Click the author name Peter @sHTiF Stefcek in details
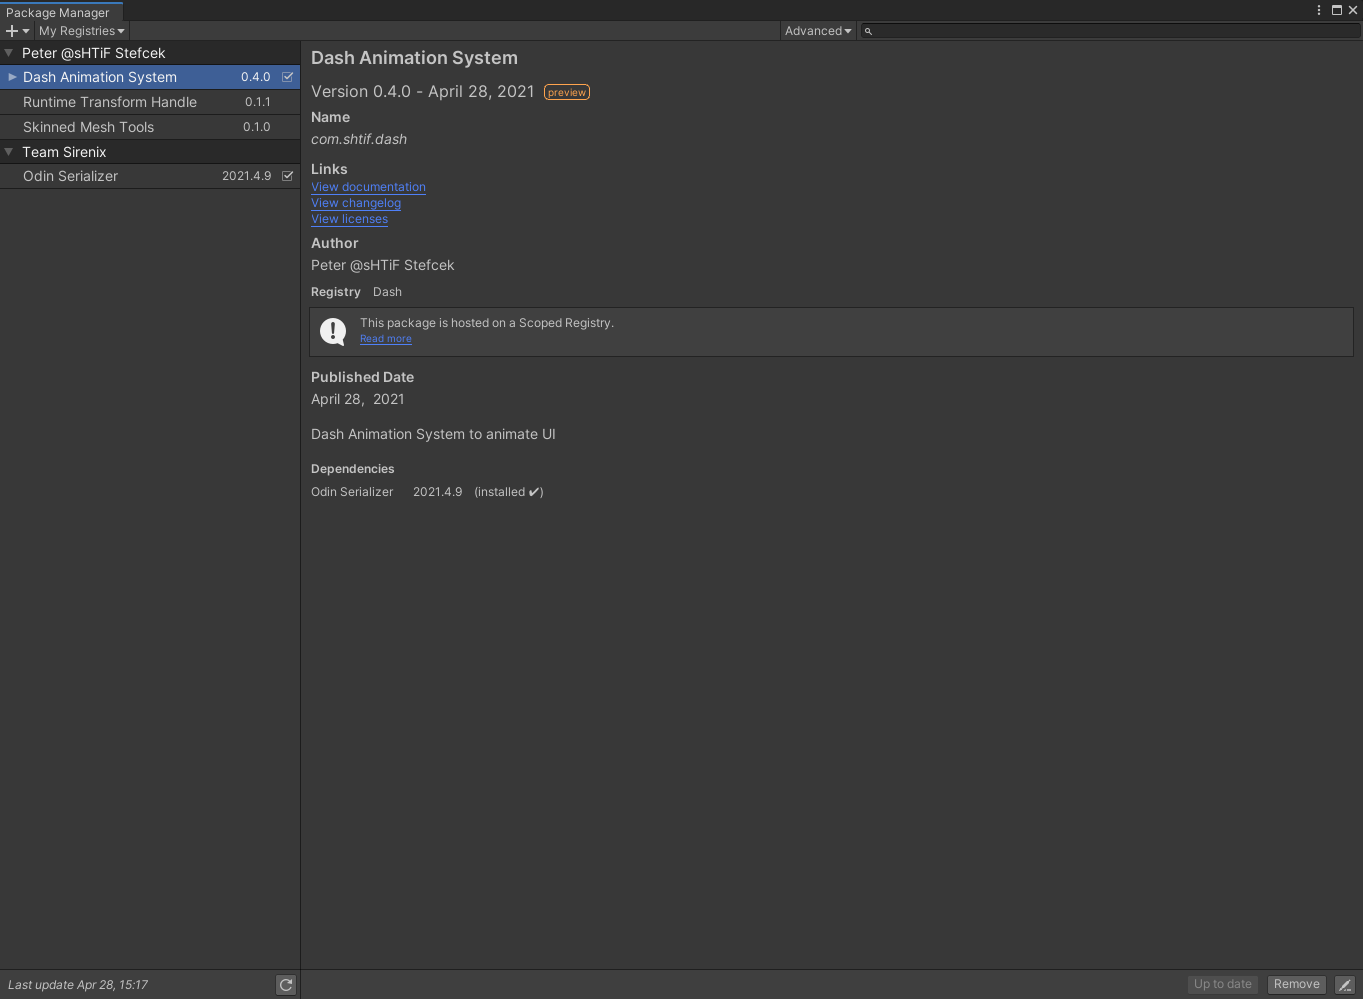This screenshot has height=999, width=1363. click(x=382, y=265)
